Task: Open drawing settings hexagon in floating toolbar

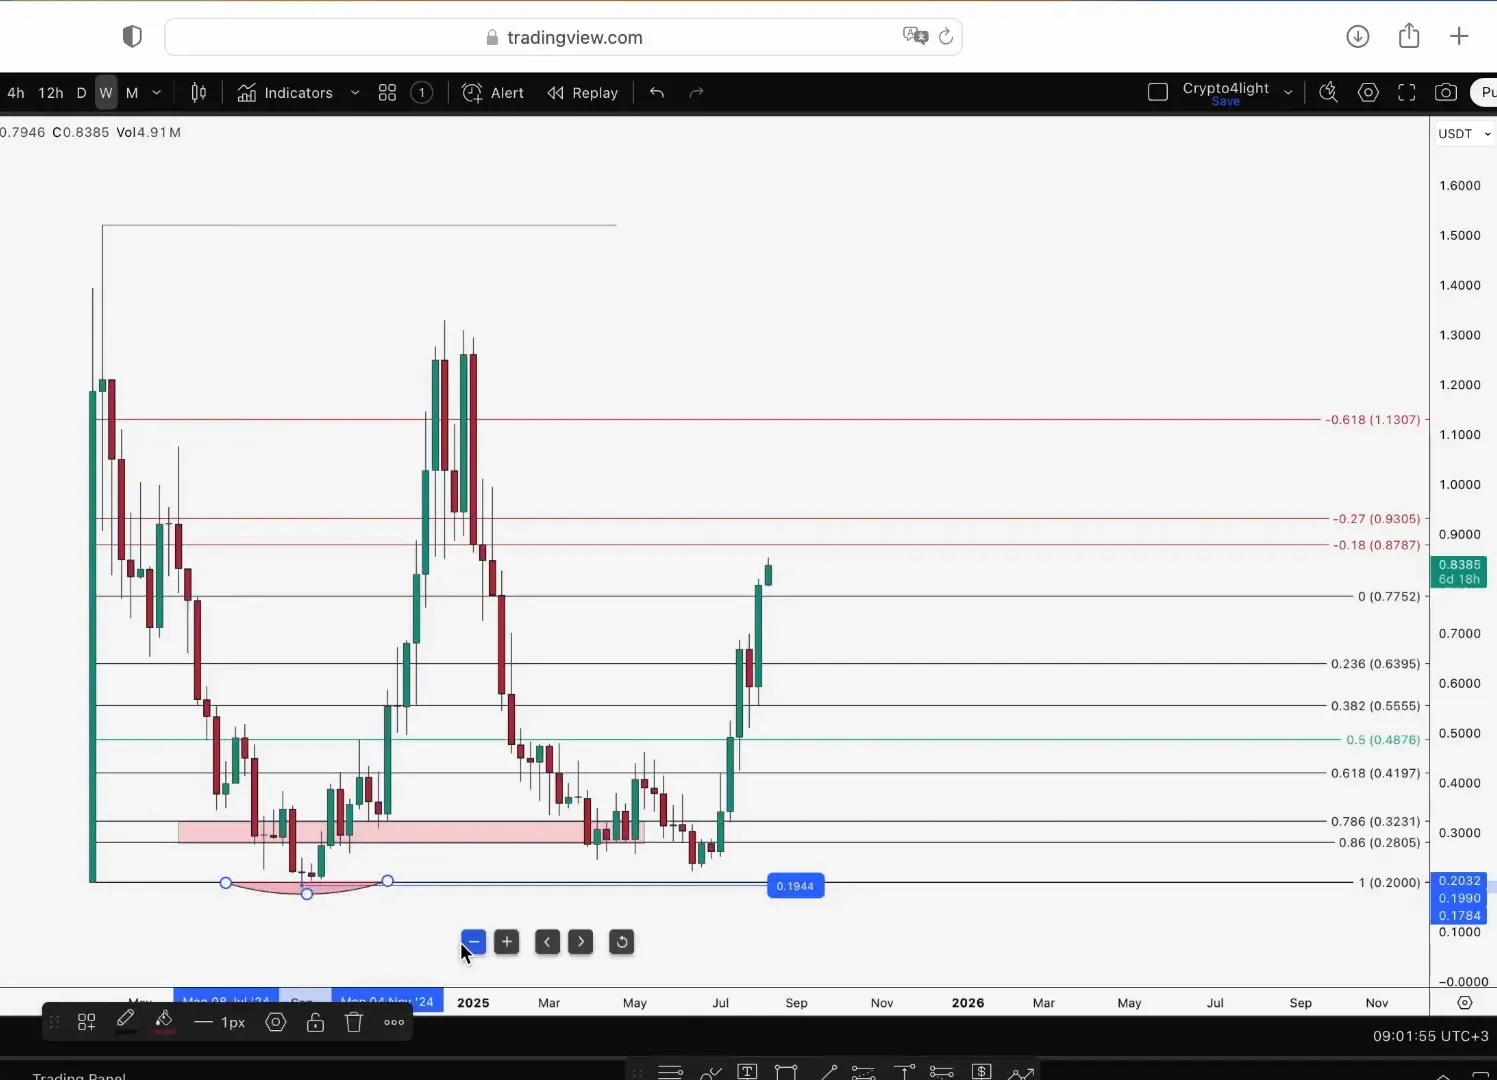Action: (276, 1023)
